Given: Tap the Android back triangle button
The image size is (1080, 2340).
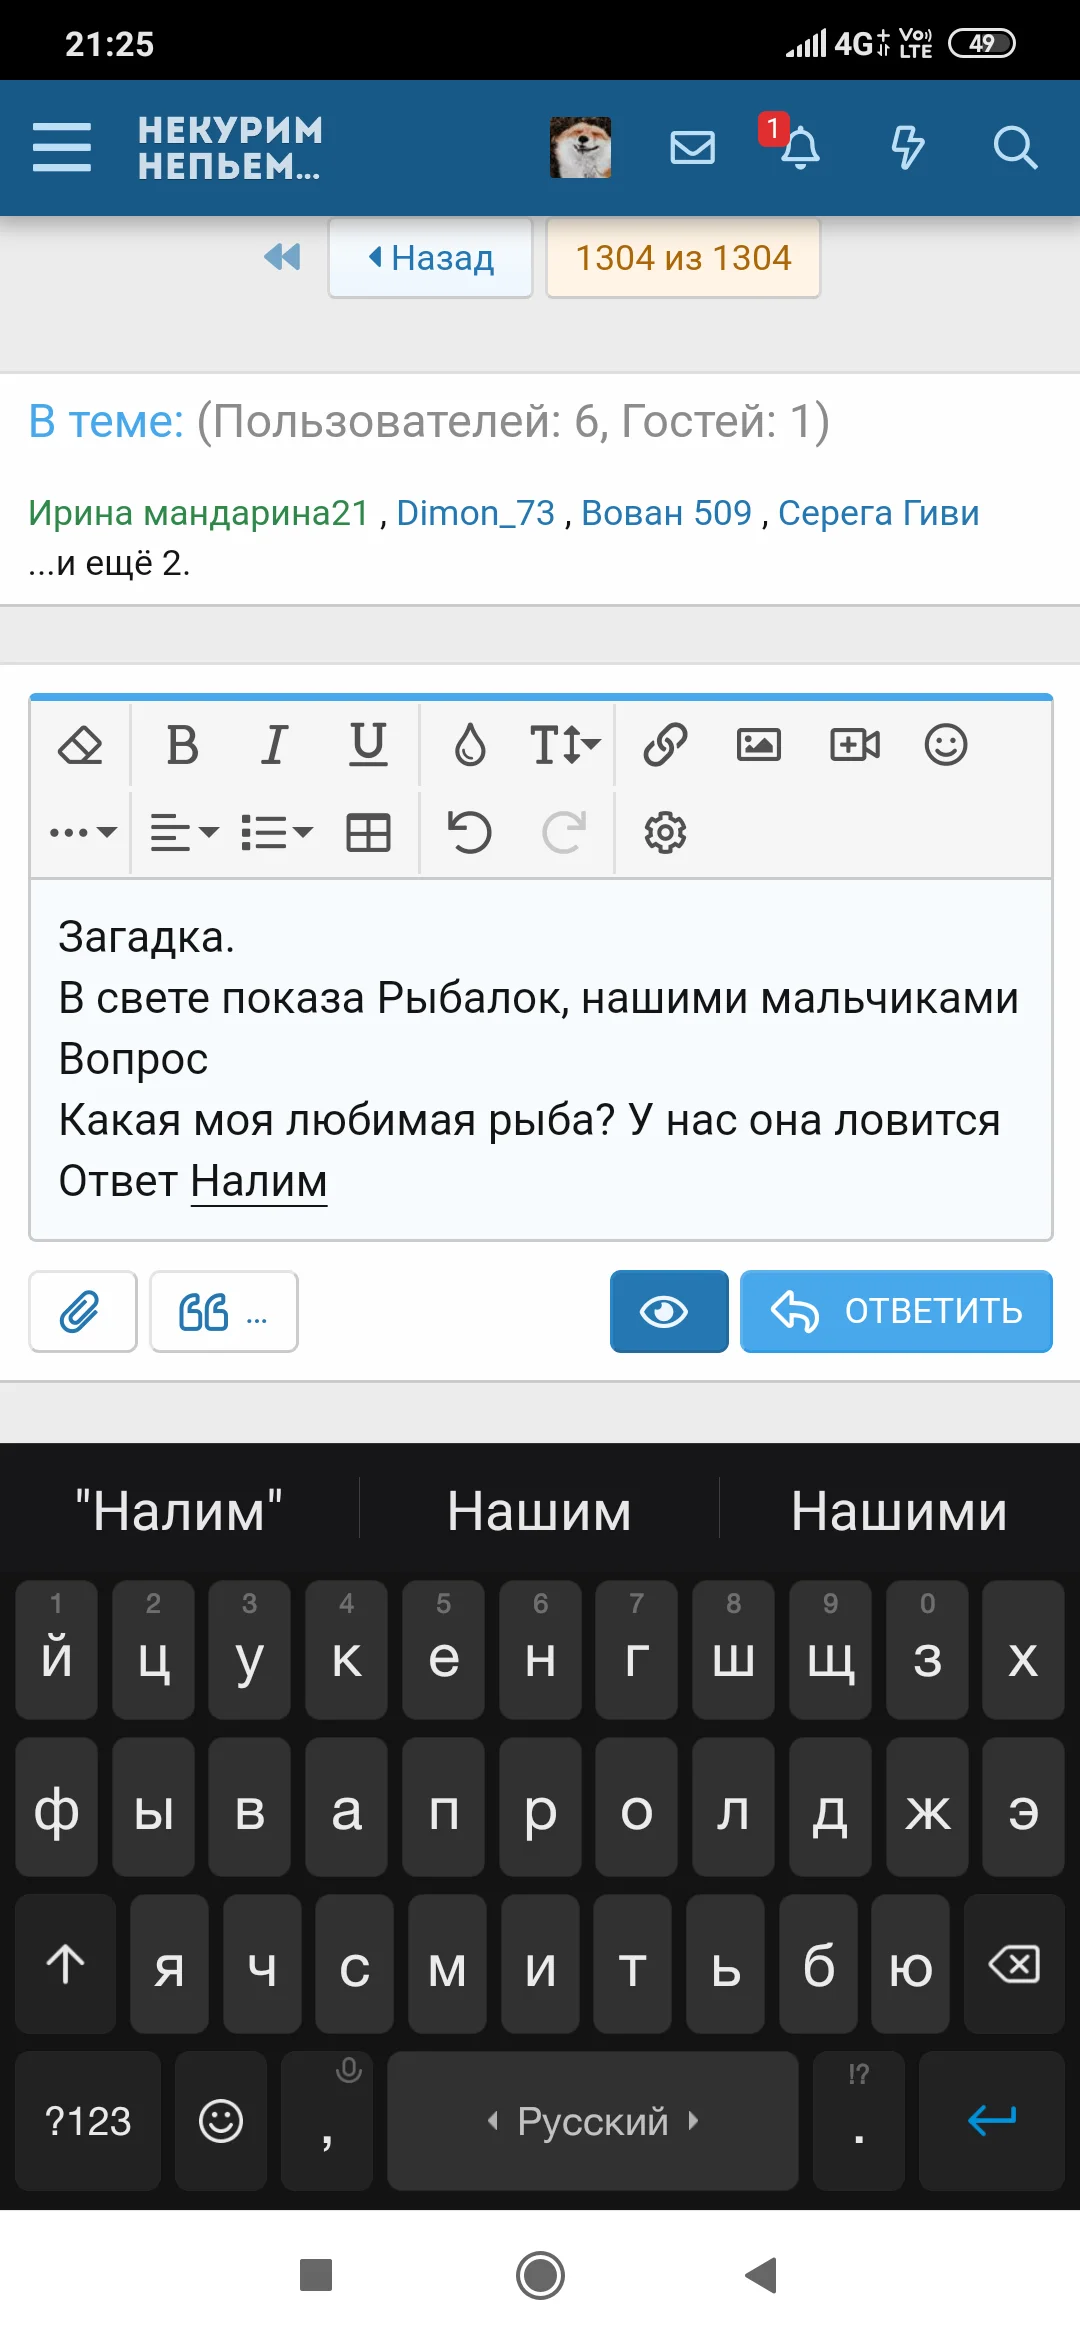Looking at the screenshot, I should tap(762, 2275).
